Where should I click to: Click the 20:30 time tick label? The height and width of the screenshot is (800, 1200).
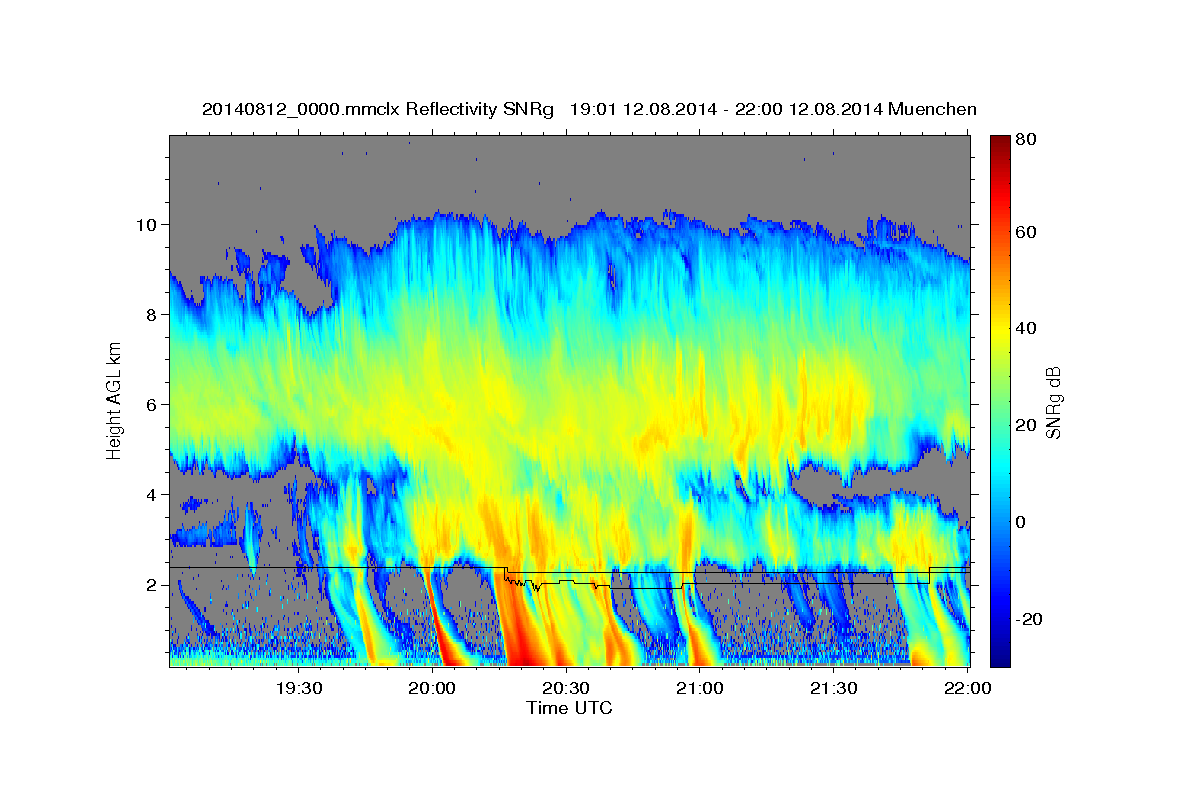pos(565,688)
